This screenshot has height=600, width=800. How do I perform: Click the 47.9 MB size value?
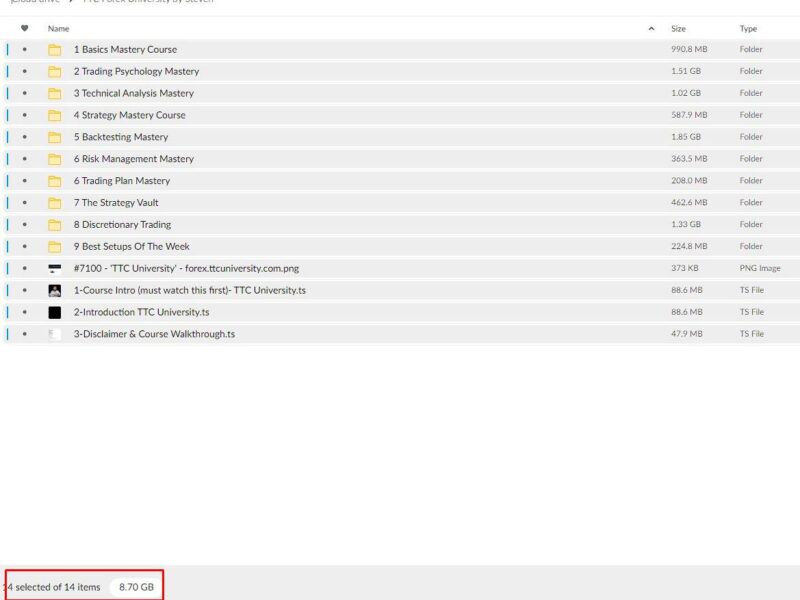pyautogui.click(x=687, y=334)
